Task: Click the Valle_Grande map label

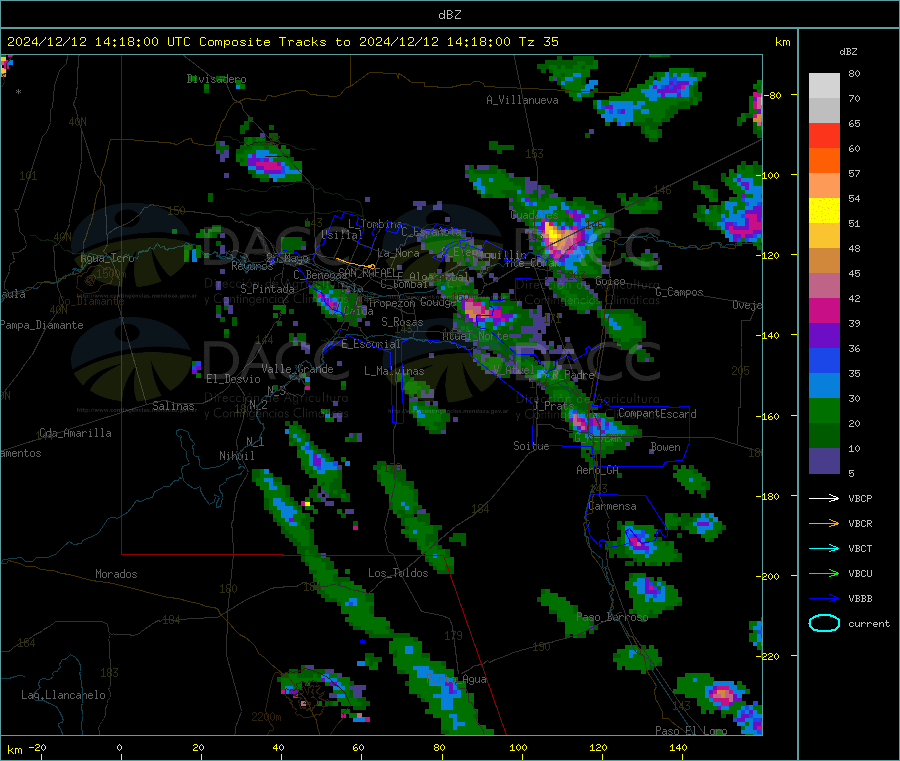Action: click(297, 369)
